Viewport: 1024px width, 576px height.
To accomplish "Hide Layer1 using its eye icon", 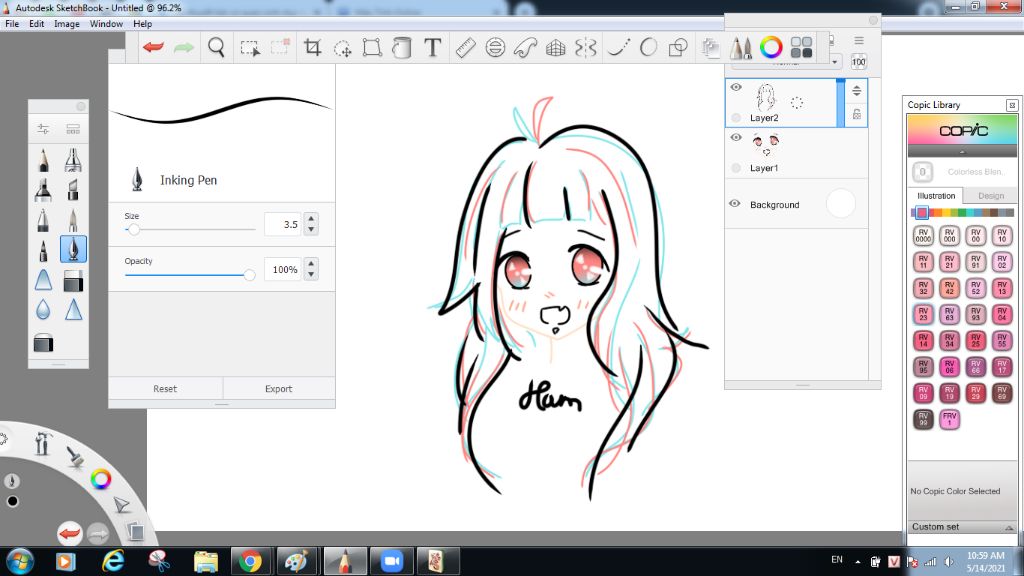I will 736,138.
